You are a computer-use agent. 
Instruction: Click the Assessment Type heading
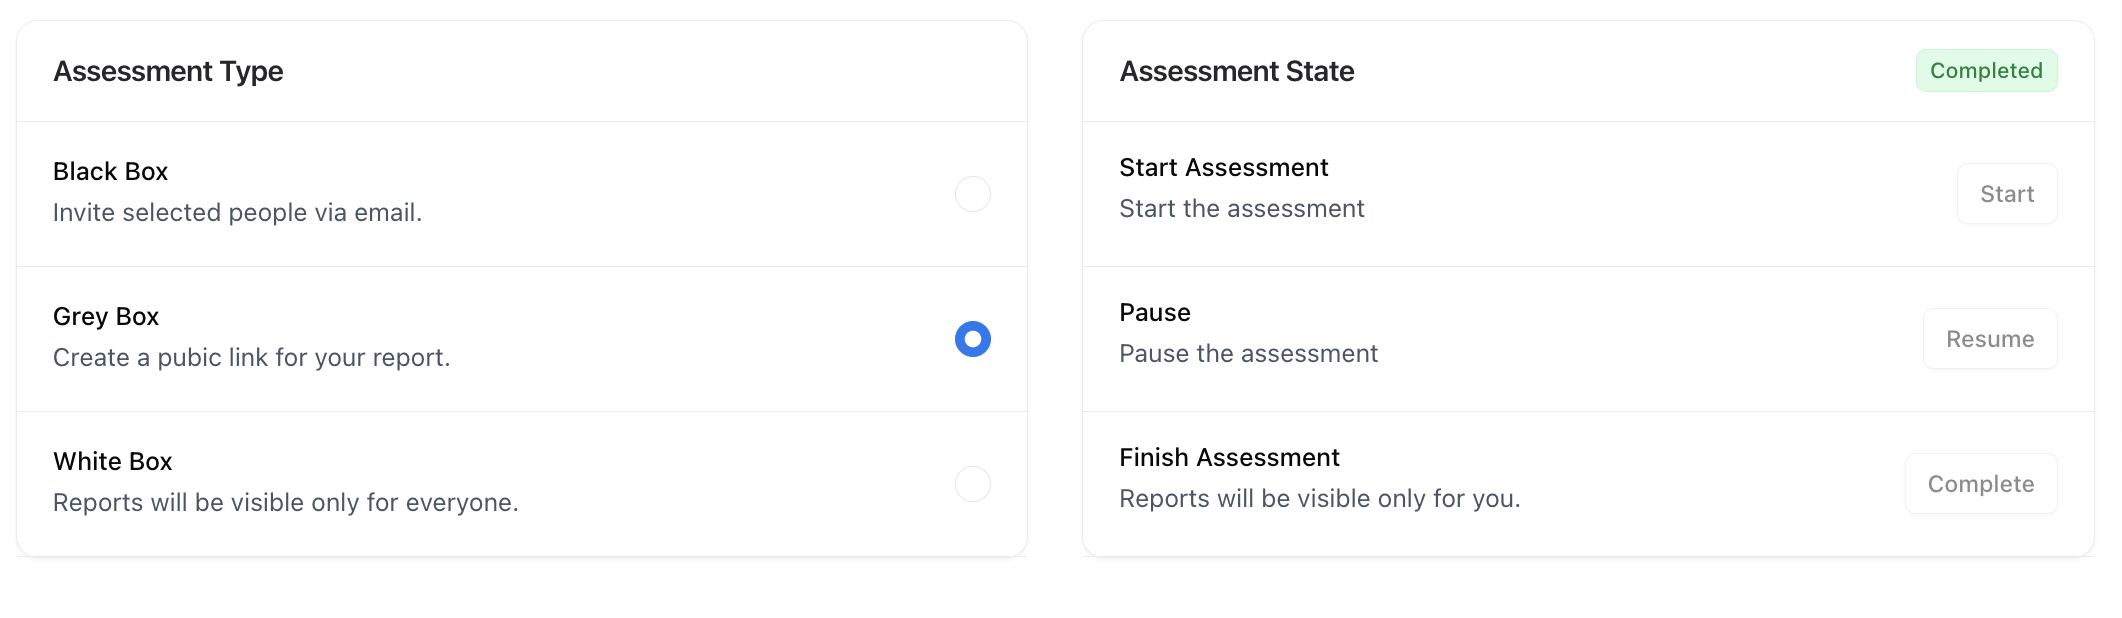(168, 71)
